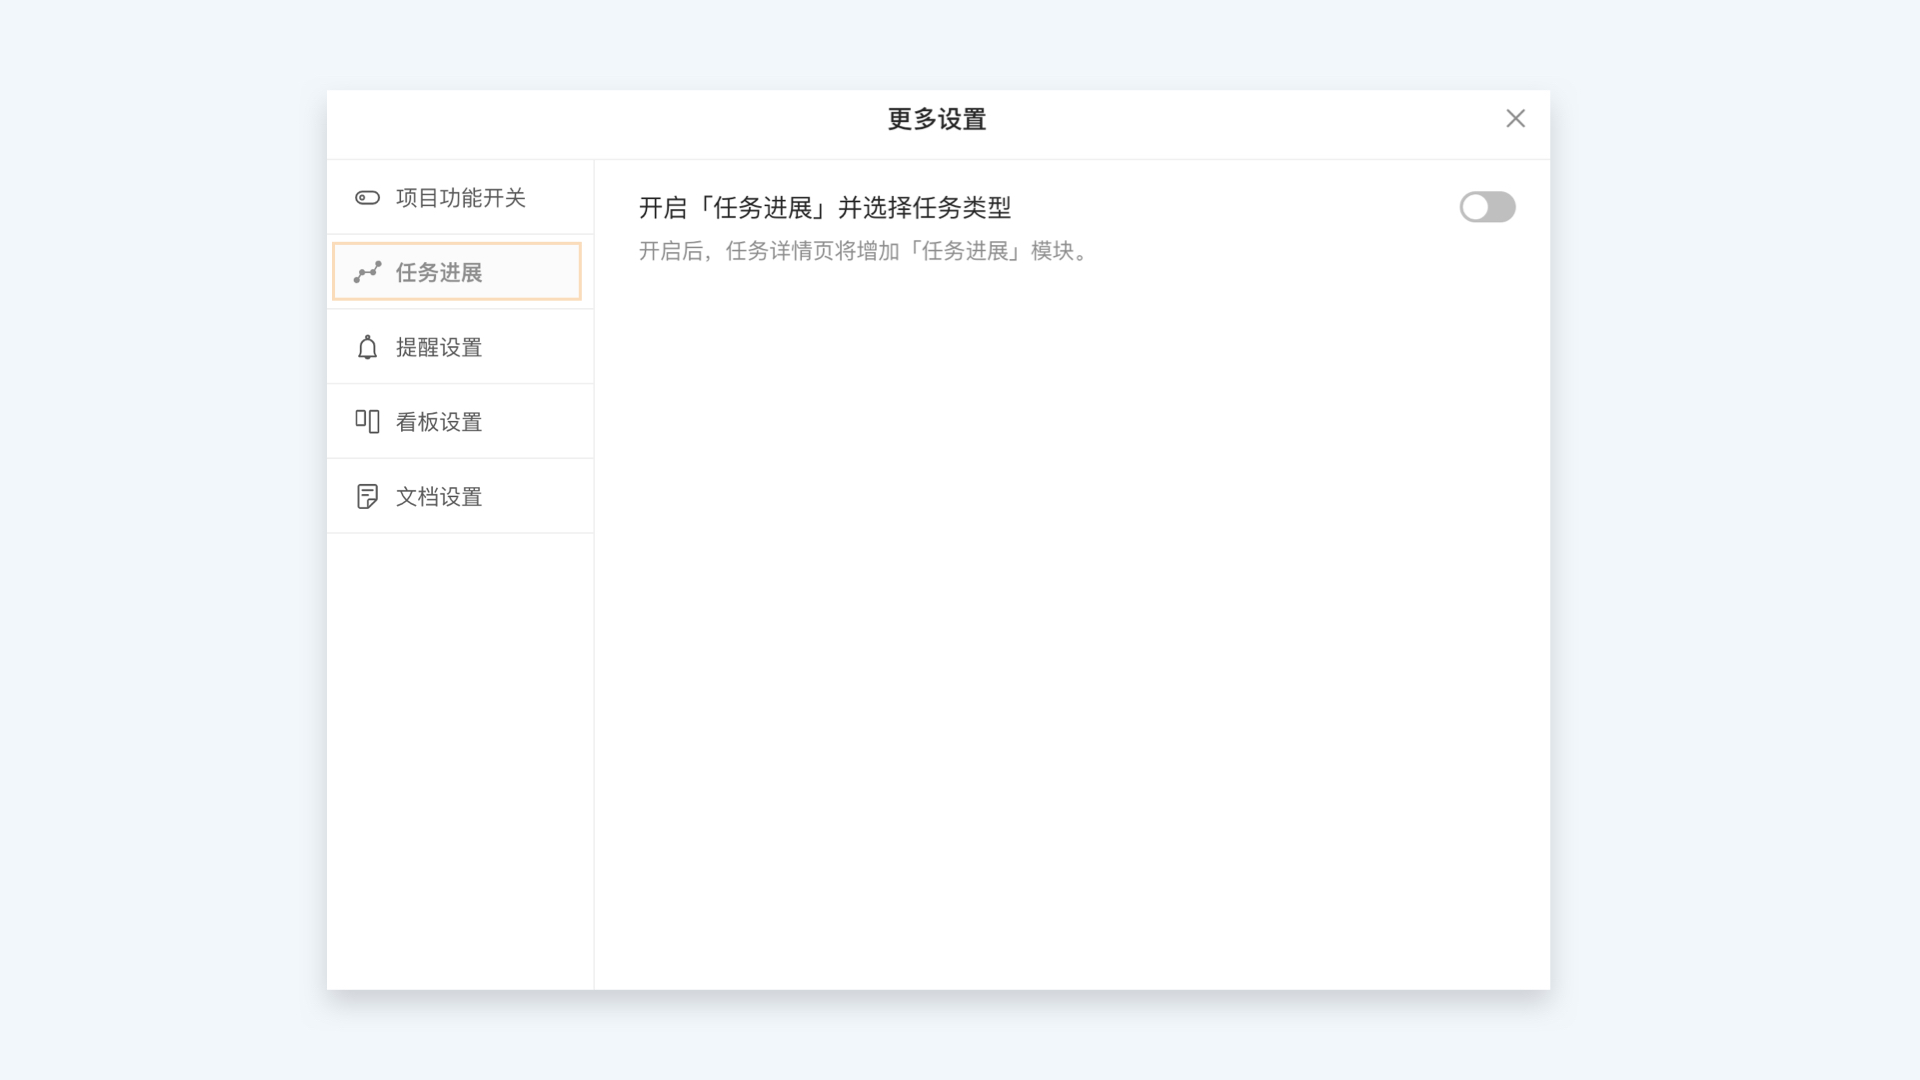Close the 更多设置 dialog with X
The image size is (1920, 1080).
[1515, 119]
